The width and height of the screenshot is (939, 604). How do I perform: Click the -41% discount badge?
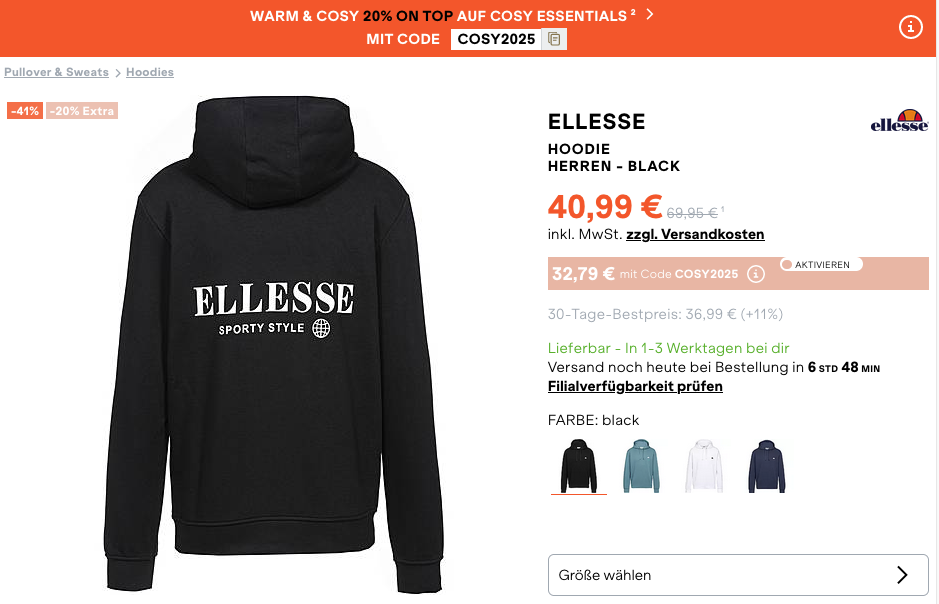[25, 111]
